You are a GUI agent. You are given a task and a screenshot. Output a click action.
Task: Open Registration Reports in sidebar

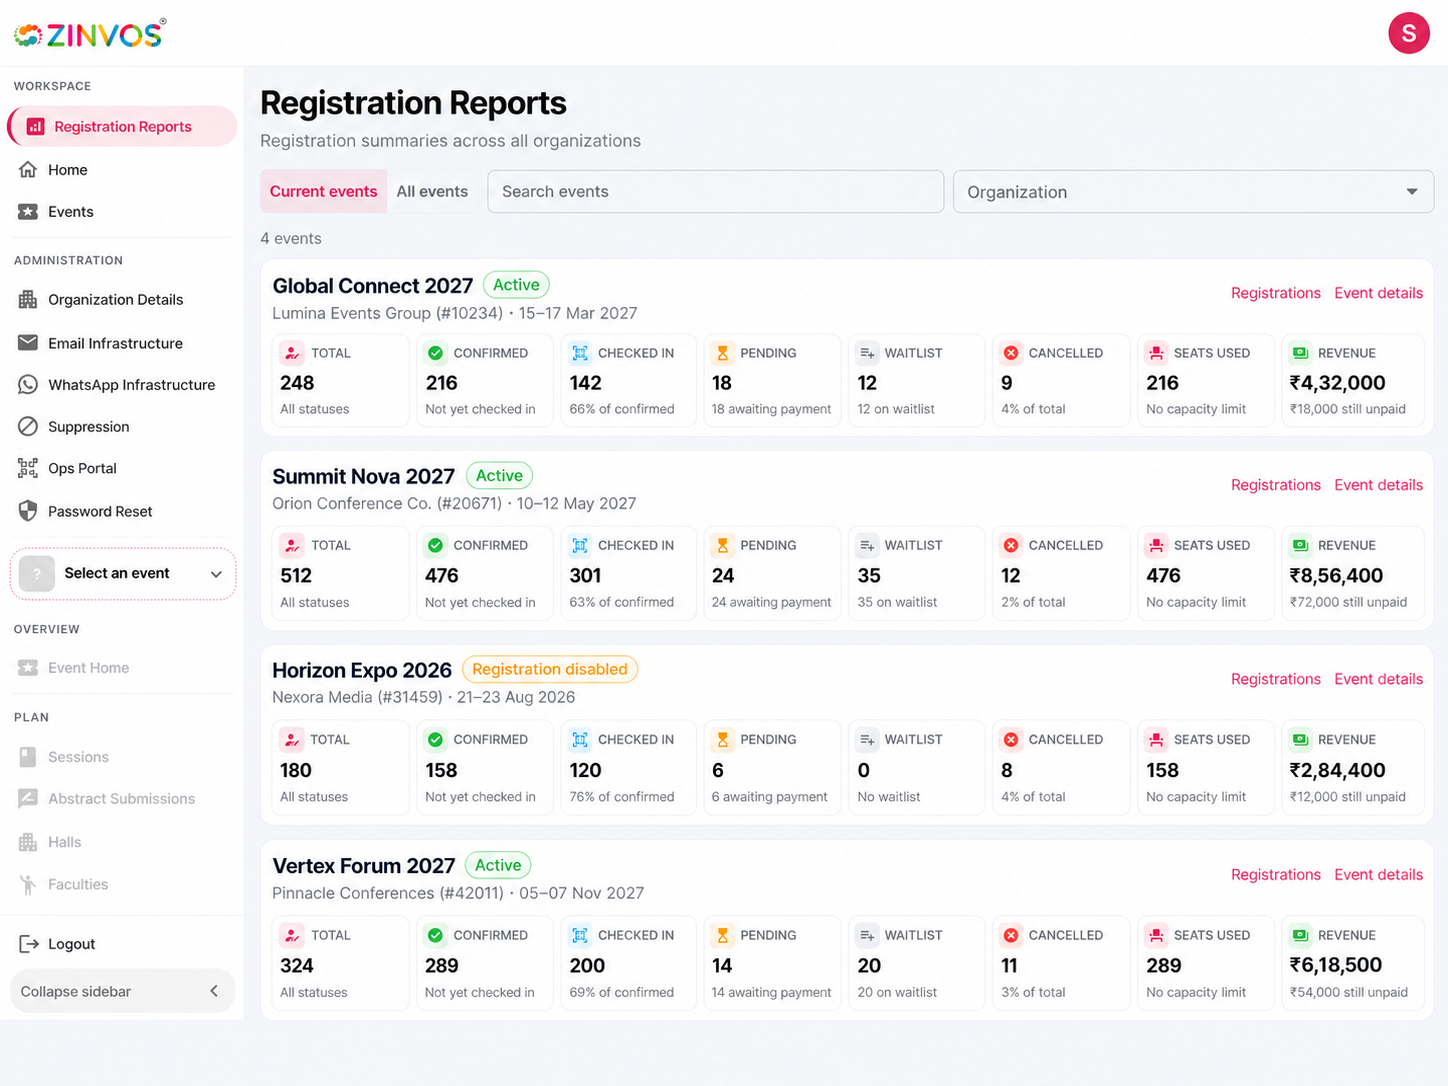click(x=122, y=126)
